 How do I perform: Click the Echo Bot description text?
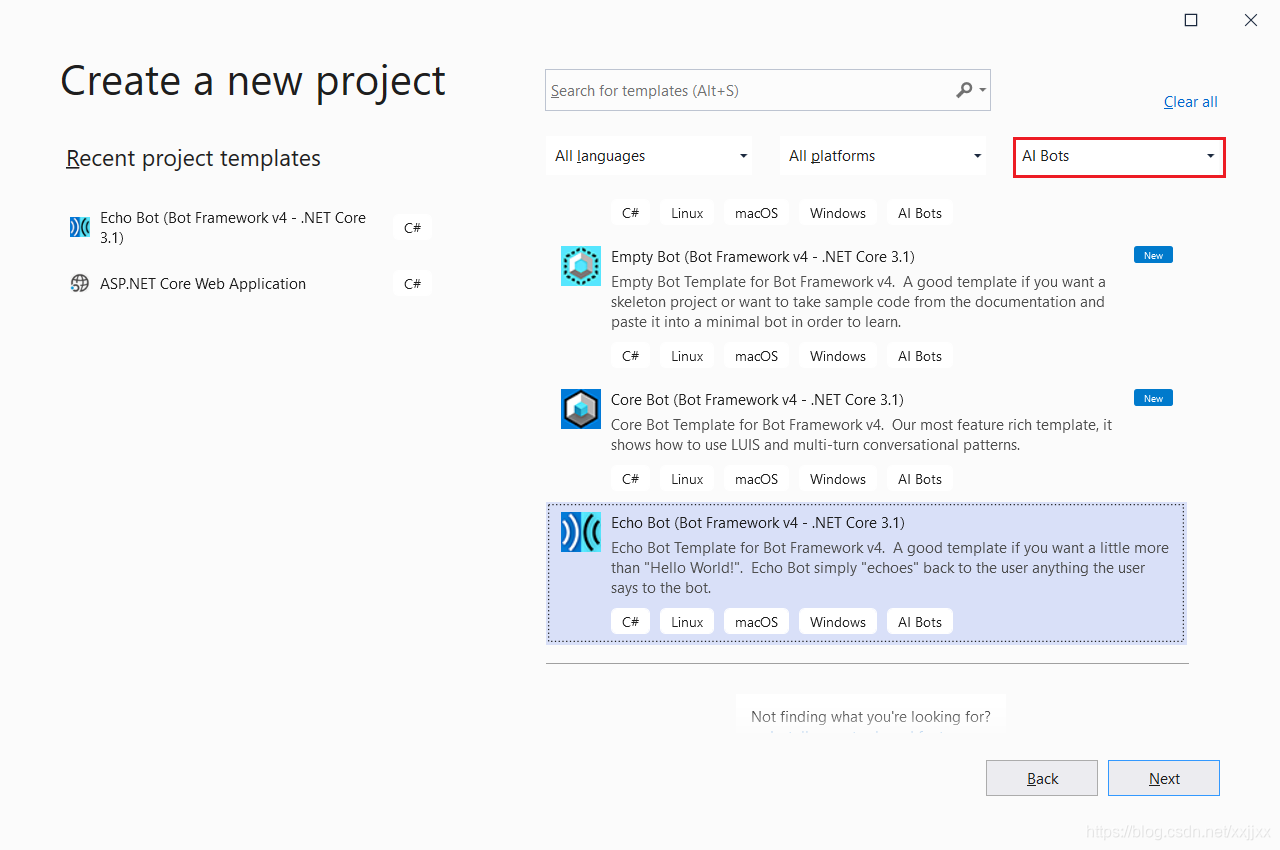(x=890, y=568)
